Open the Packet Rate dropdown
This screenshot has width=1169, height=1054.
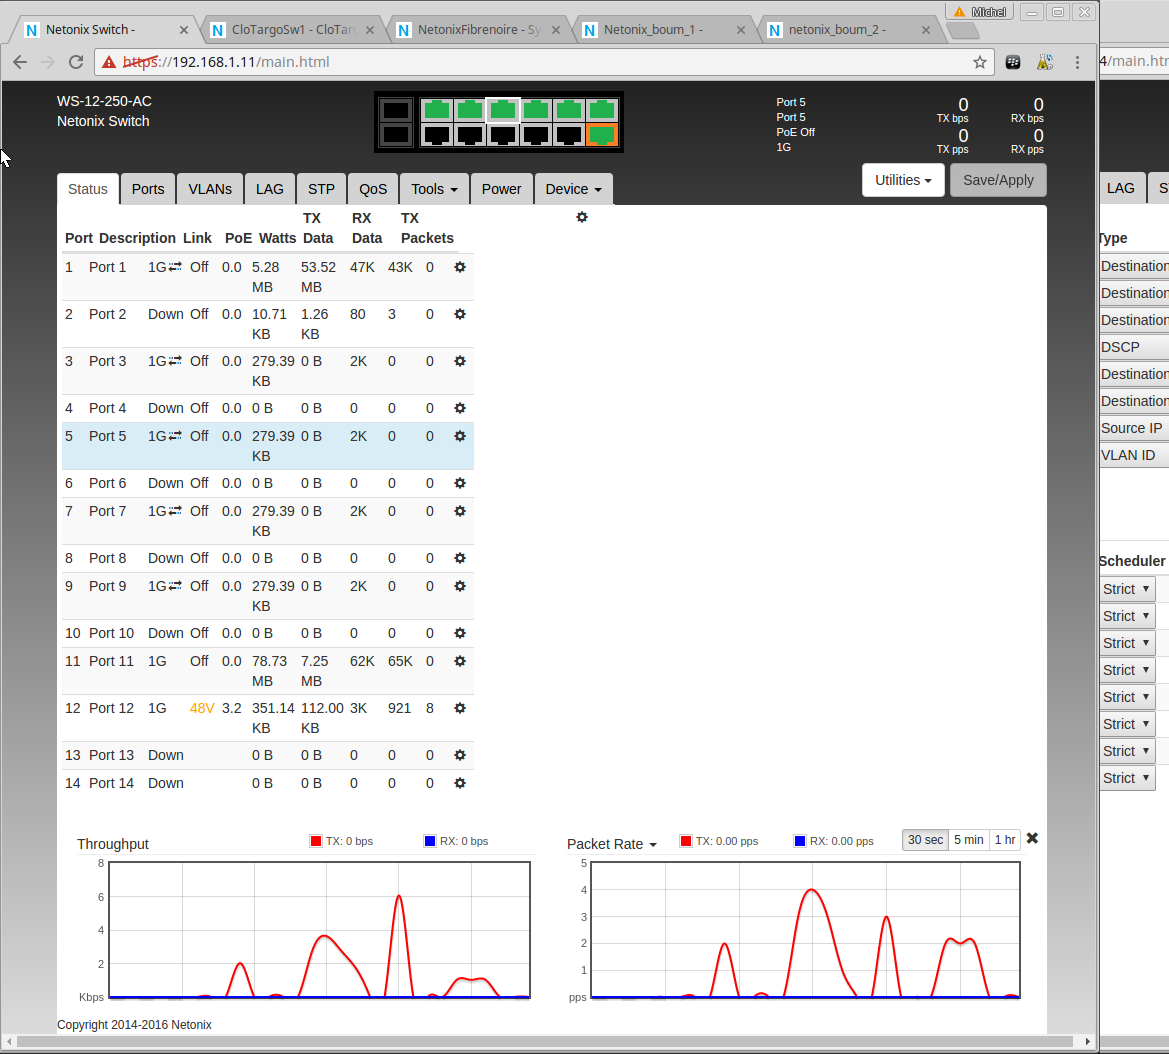pyautogui.click(x=612, y=844)
